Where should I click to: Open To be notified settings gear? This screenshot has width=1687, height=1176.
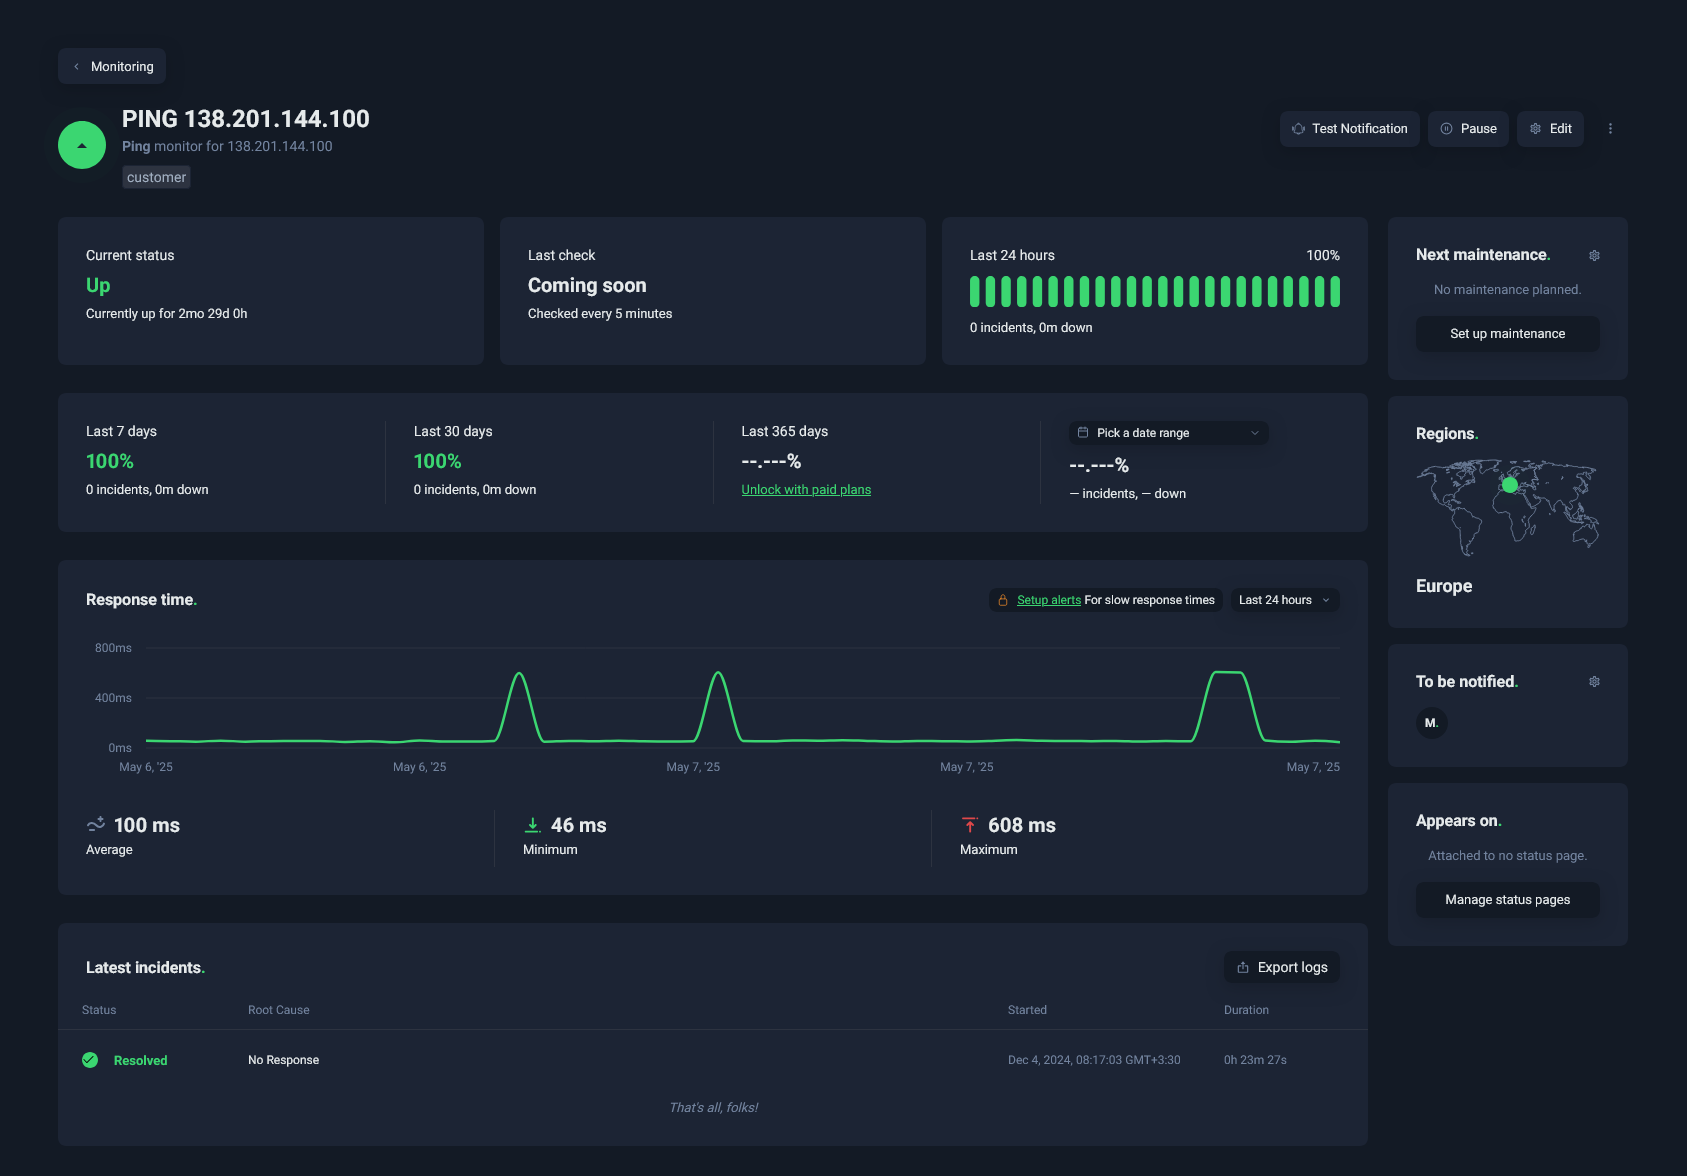click(1594, 682)
